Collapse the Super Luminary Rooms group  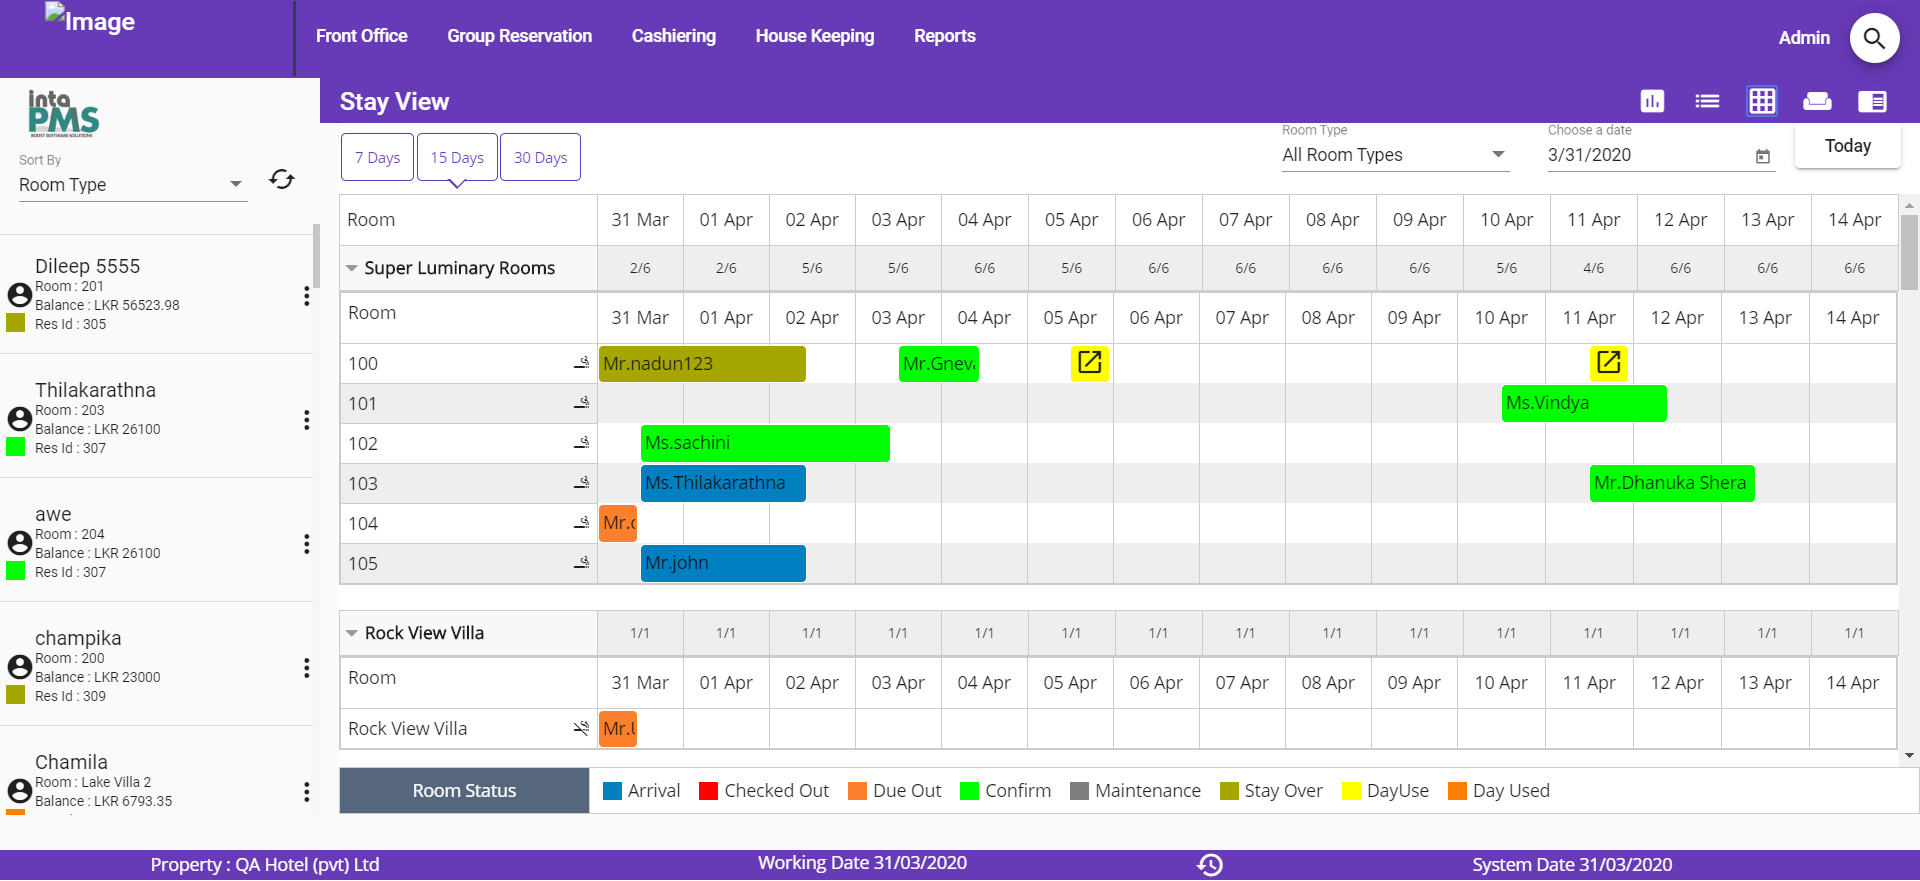352,268
